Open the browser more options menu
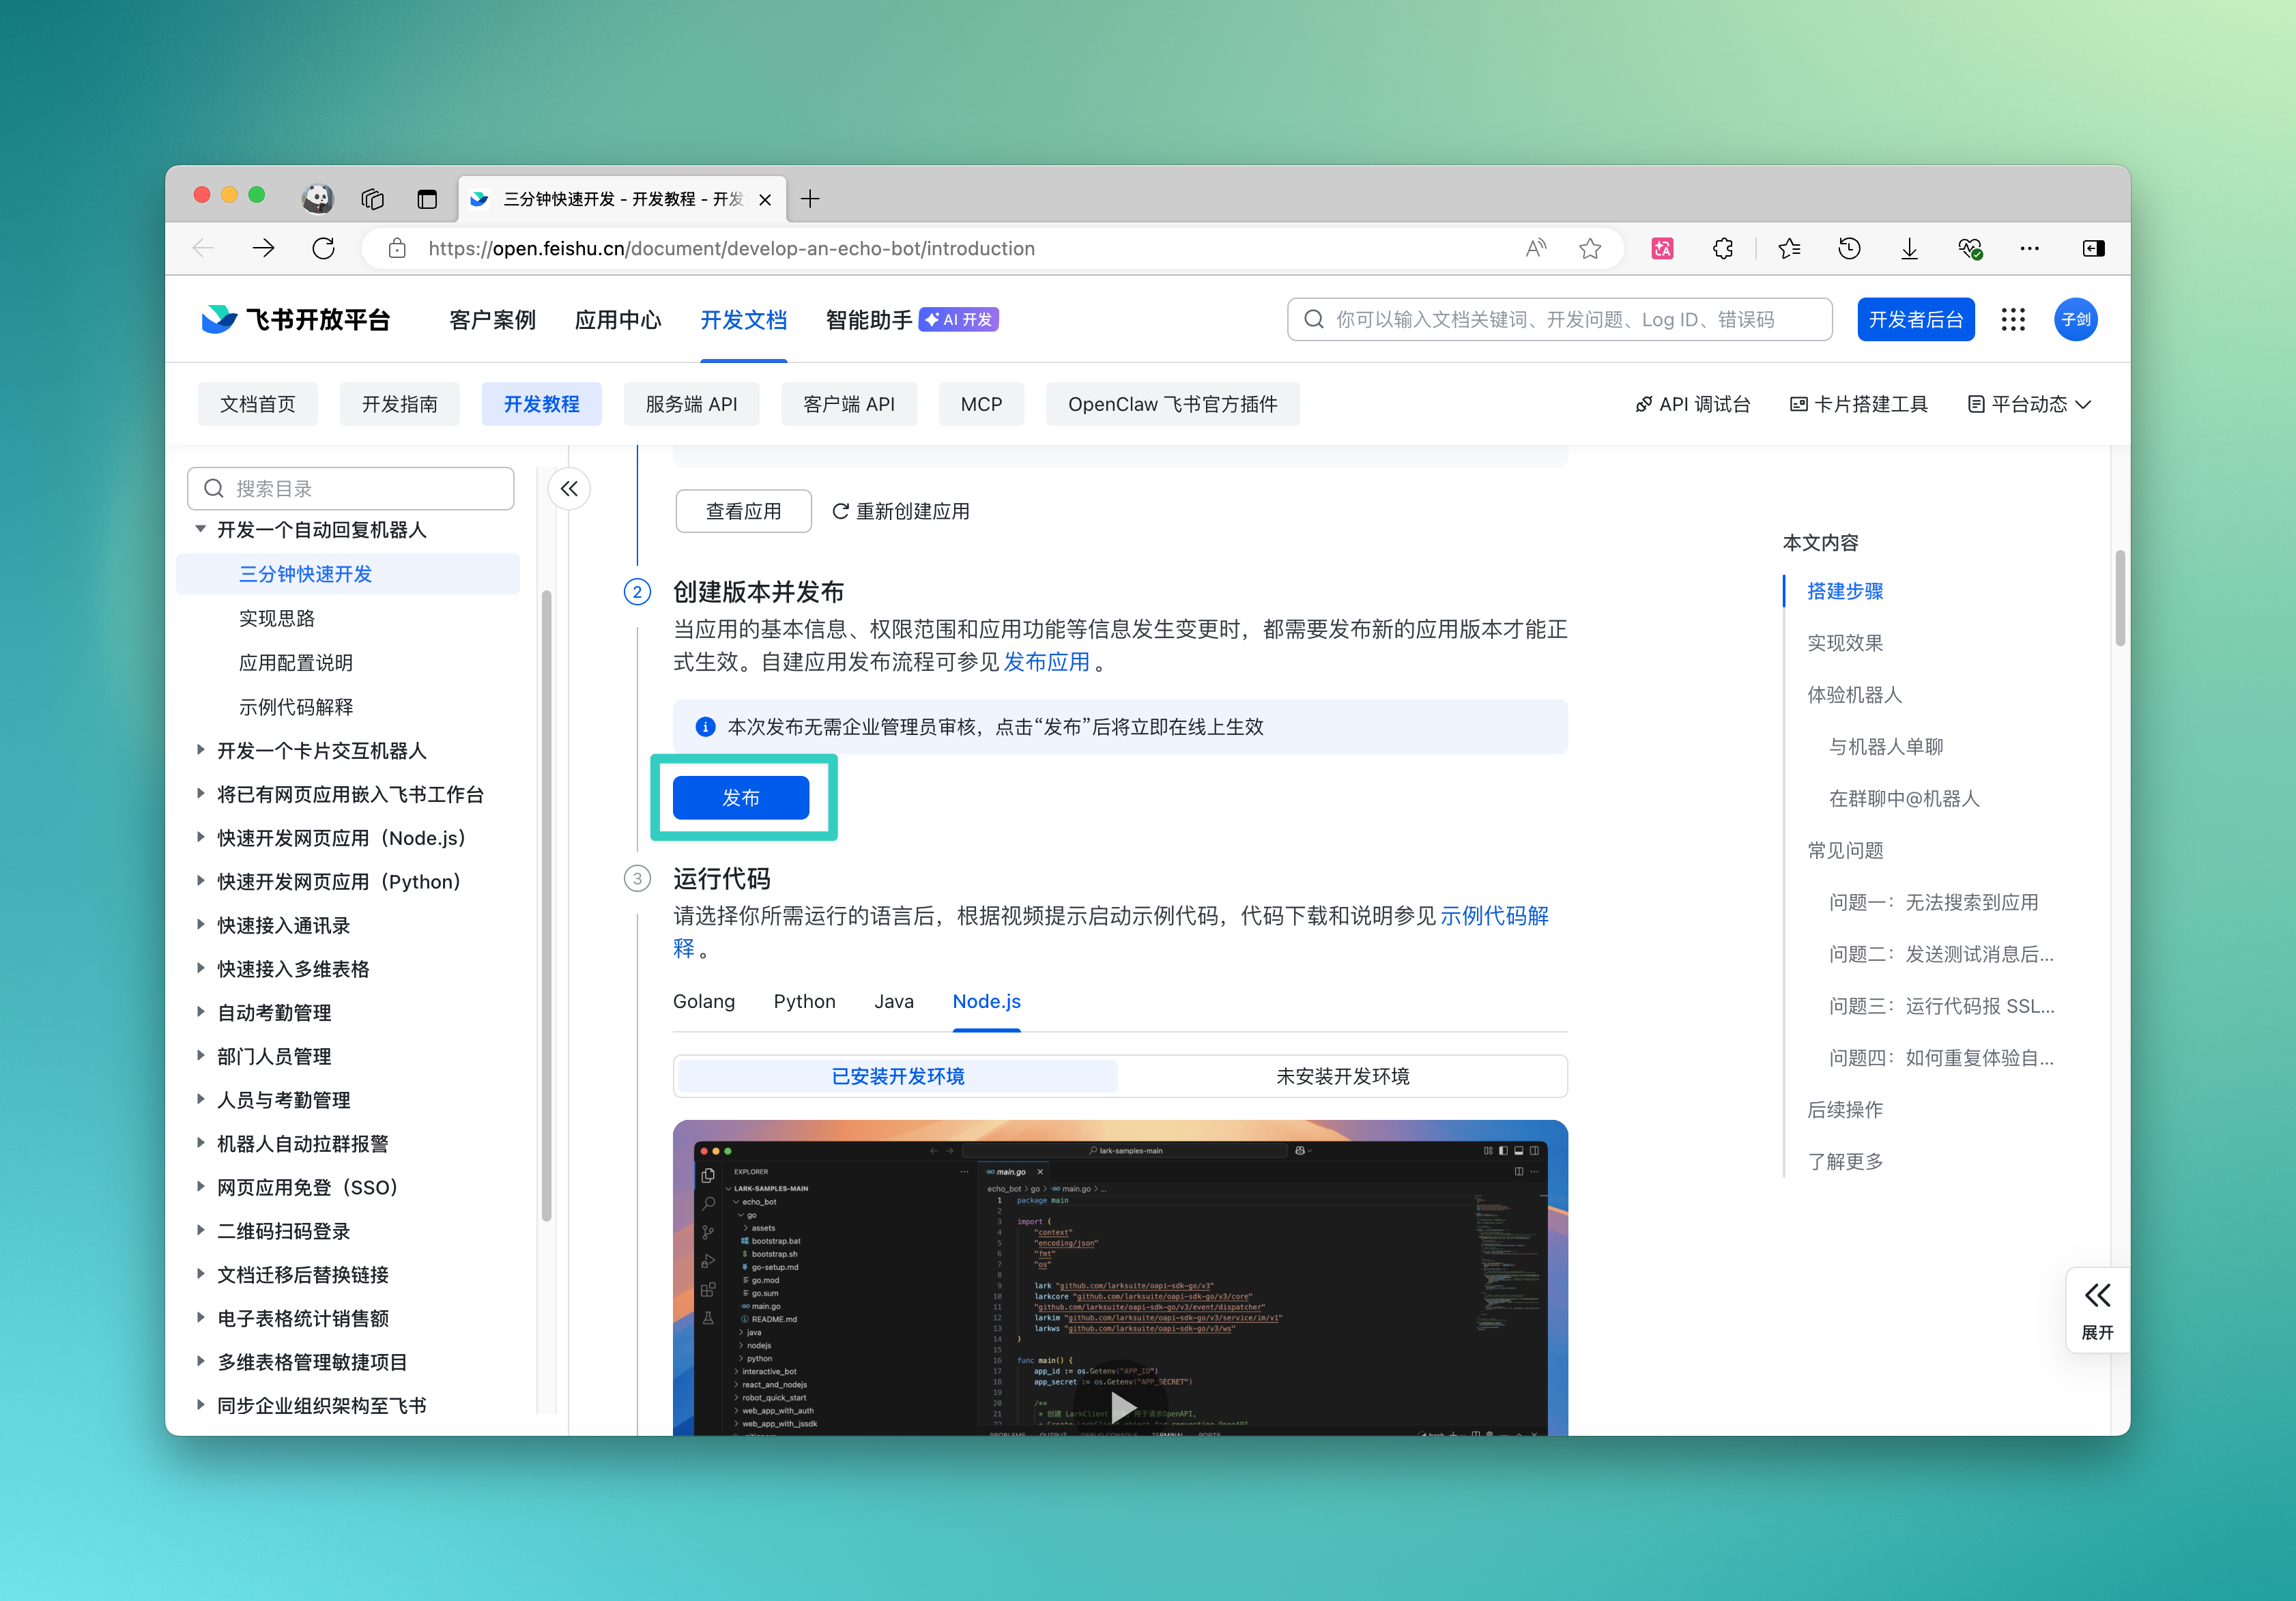The width and height of the screenshot is (2296, 1601). point(2029,248)
